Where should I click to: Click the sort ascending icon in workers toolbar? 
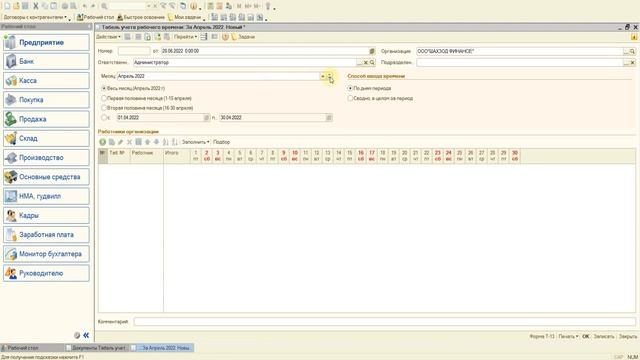point(165,142)
